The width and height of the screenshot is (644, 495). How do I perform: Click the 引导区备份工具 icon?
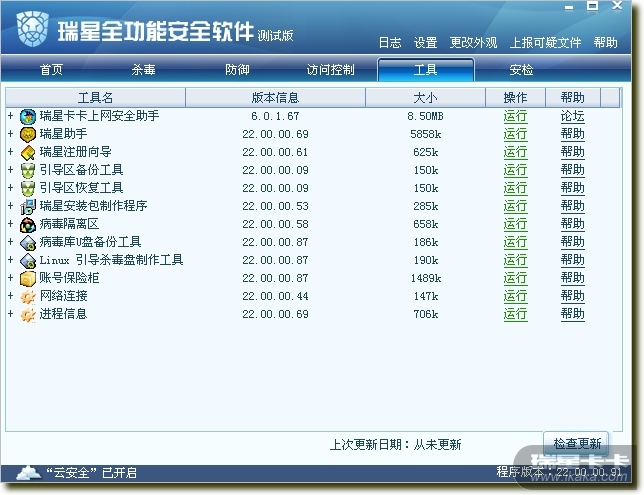[28, 170]
